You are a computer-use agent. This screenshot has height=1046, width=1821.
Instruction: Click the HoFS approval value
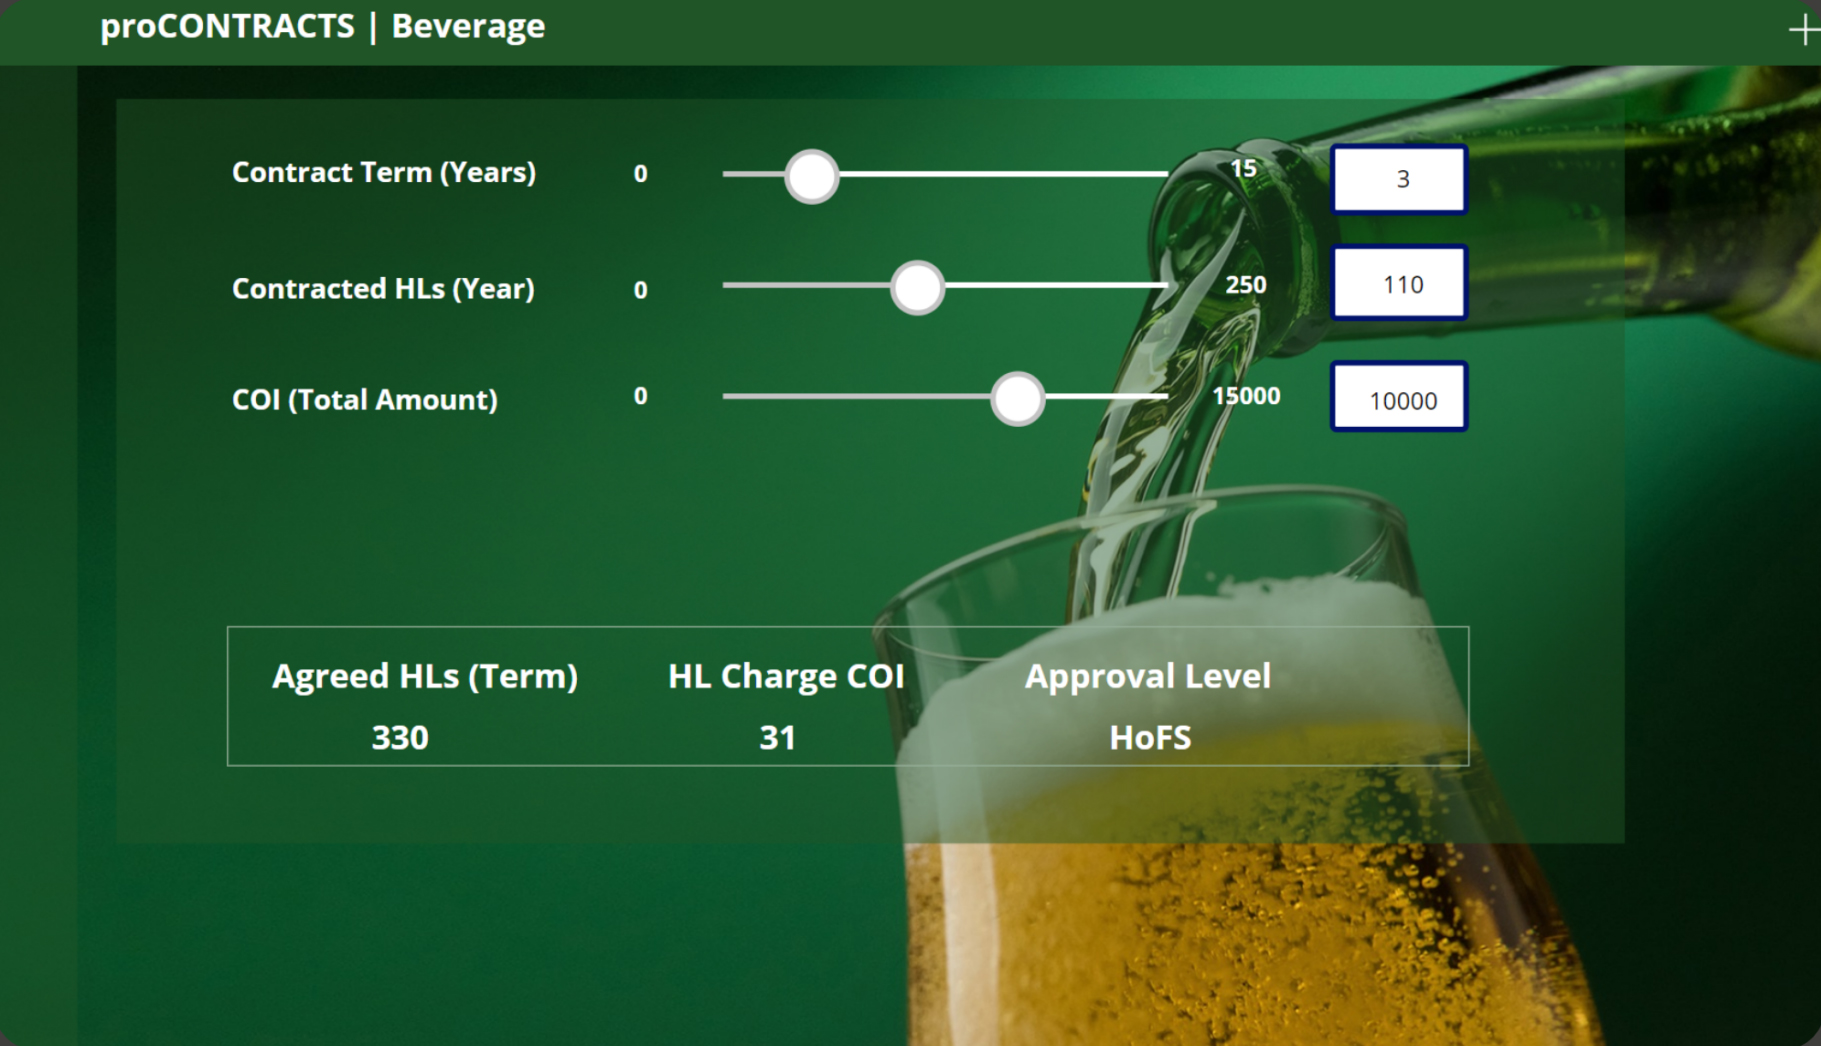pos(1150,738)
